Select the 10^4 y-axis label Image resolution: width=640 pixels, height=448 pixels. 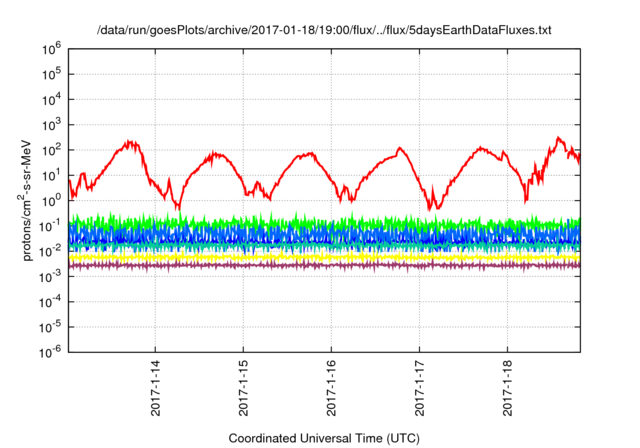click(x=52, y=100)
